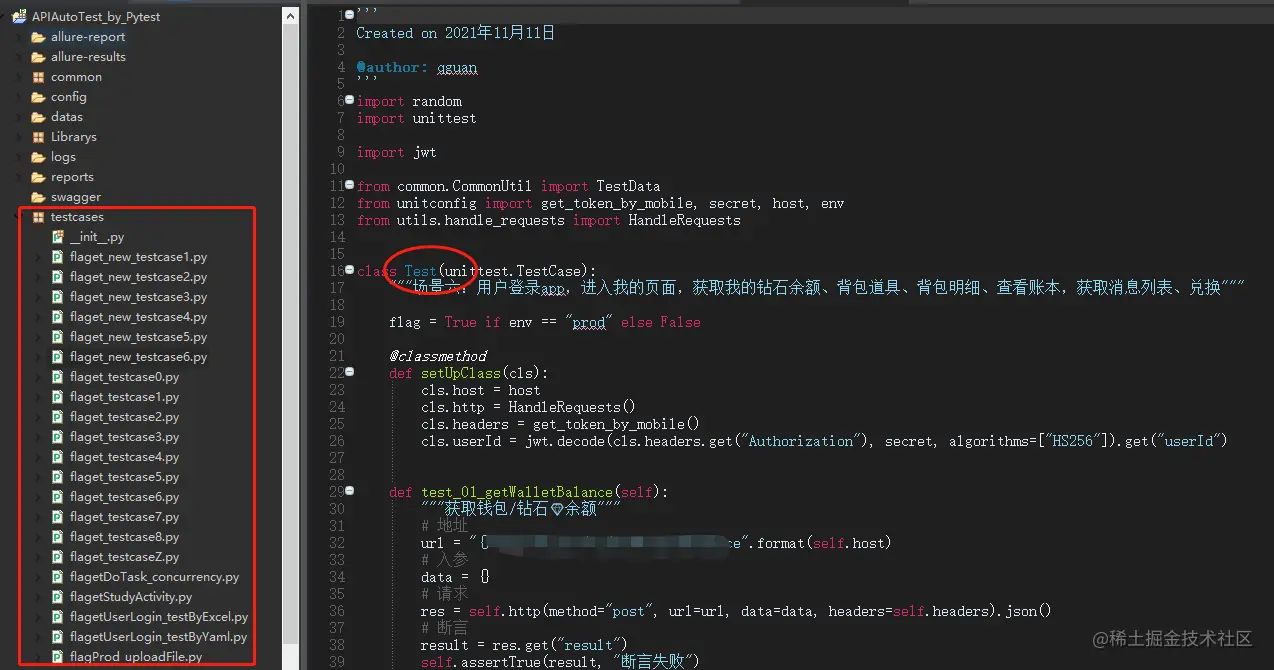Viewport: 1274px width, 670px height.
Task: Expand the common package node
Action: tap(19, 77)
